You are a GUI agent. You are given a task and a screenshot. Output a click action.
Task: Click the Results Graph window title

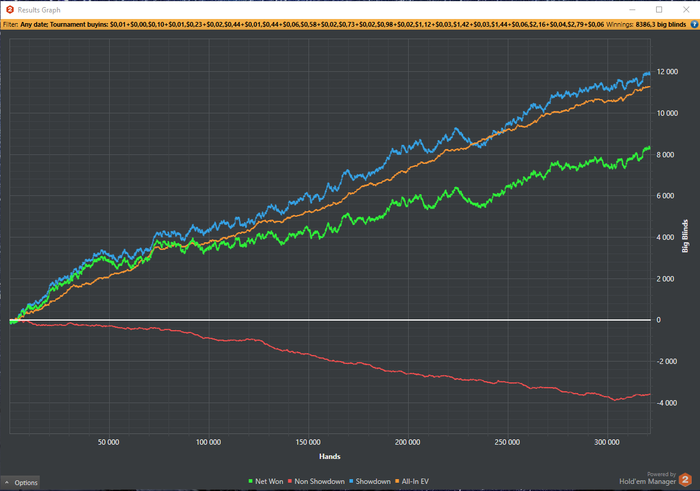tap(39, 10)
